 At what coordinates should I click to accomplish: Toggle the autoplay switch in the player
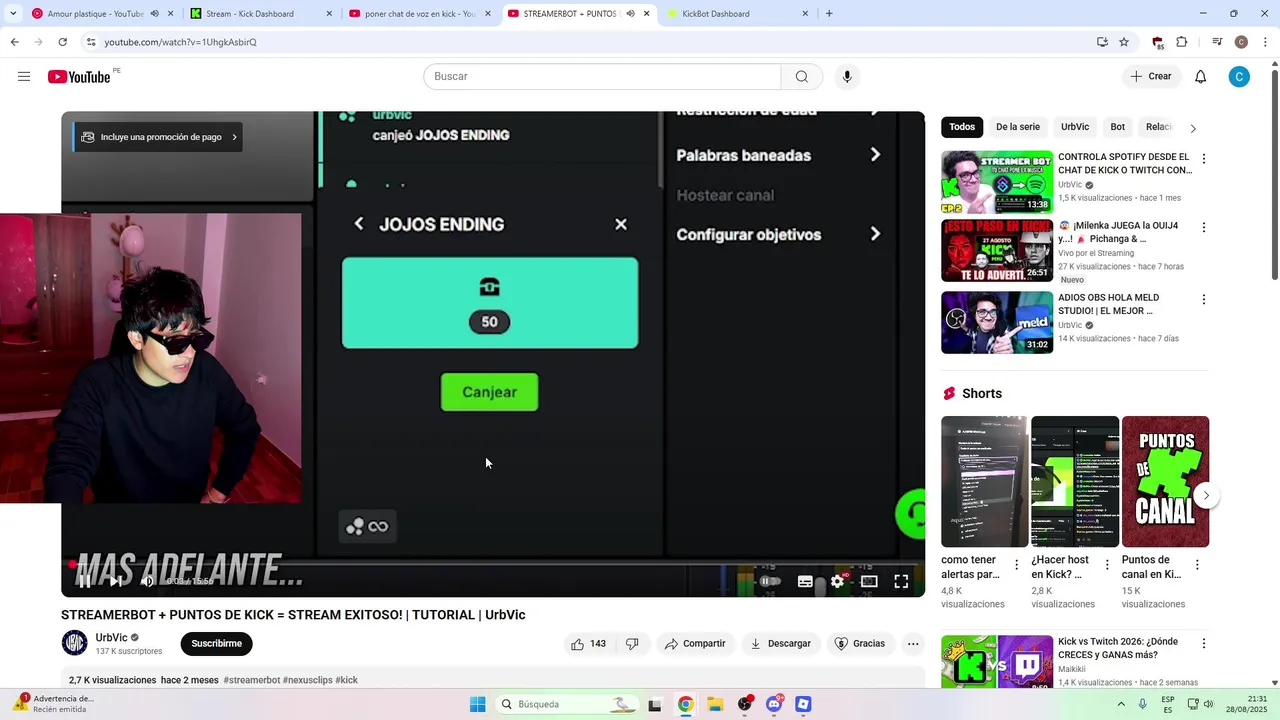point(769,581)
